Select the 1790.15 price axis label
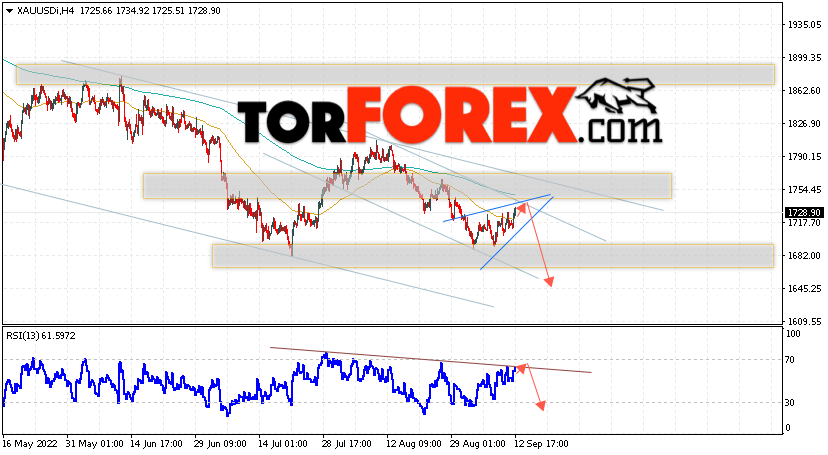The image size is (828, 455). (x=804, y=157)
